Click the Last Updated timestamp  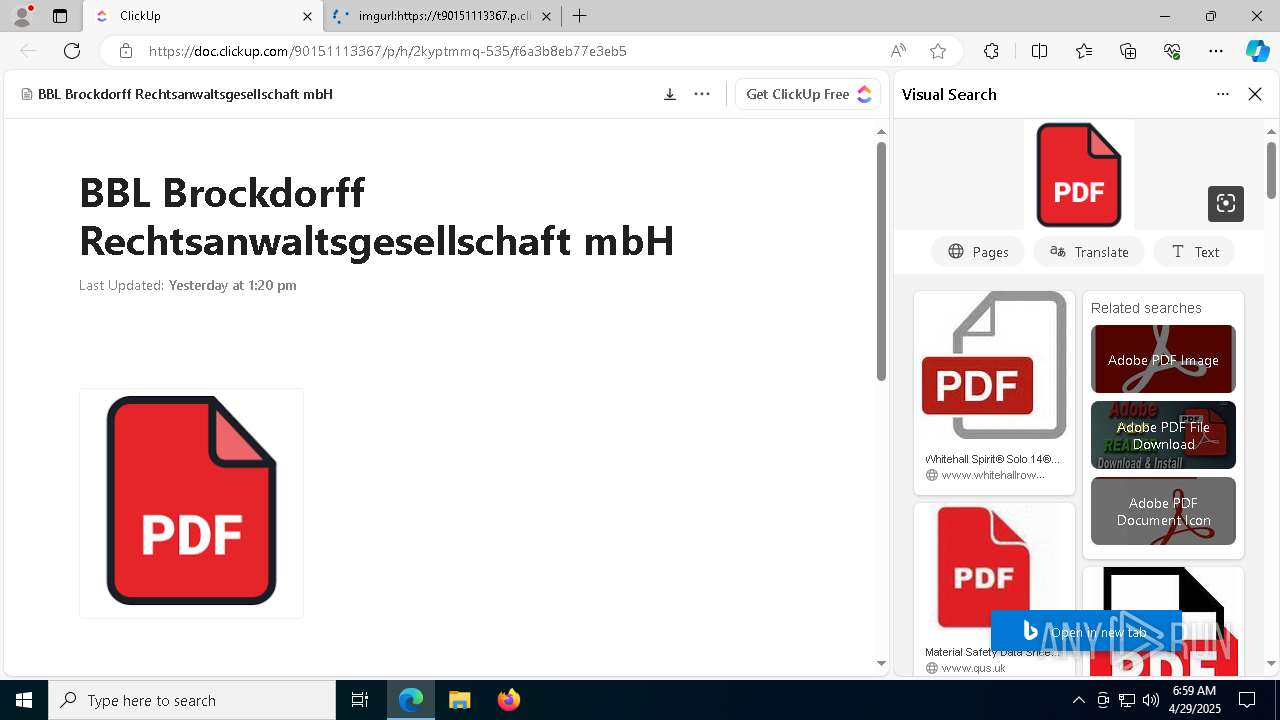coord(188,285)
